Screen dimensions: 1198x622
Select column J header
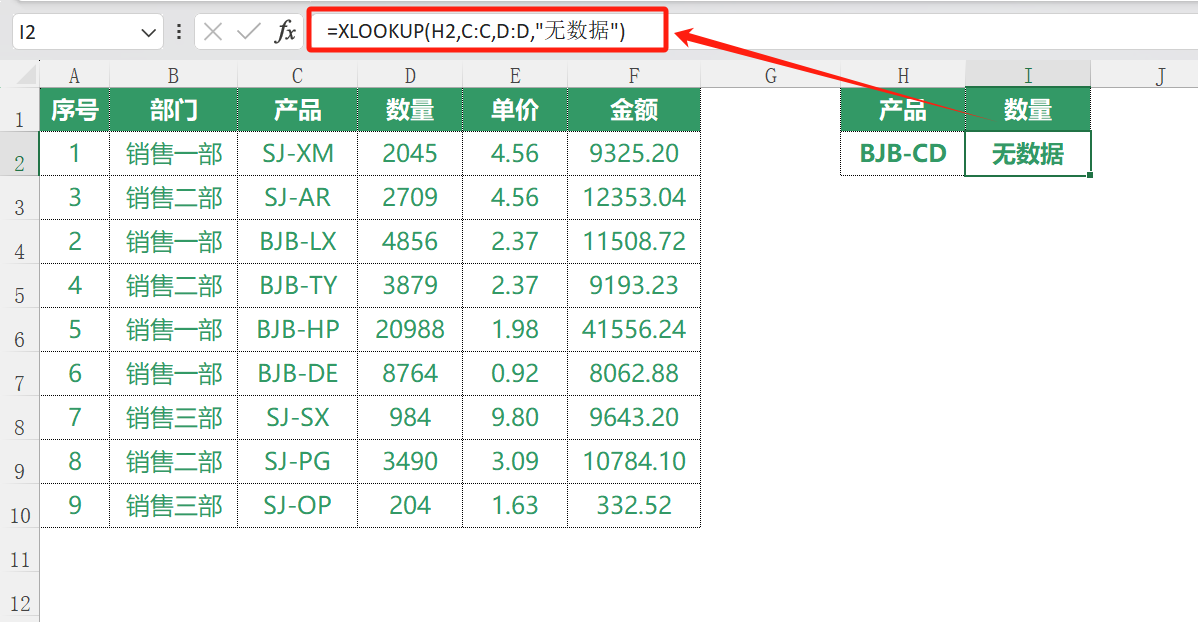[x=1161, y=76]
